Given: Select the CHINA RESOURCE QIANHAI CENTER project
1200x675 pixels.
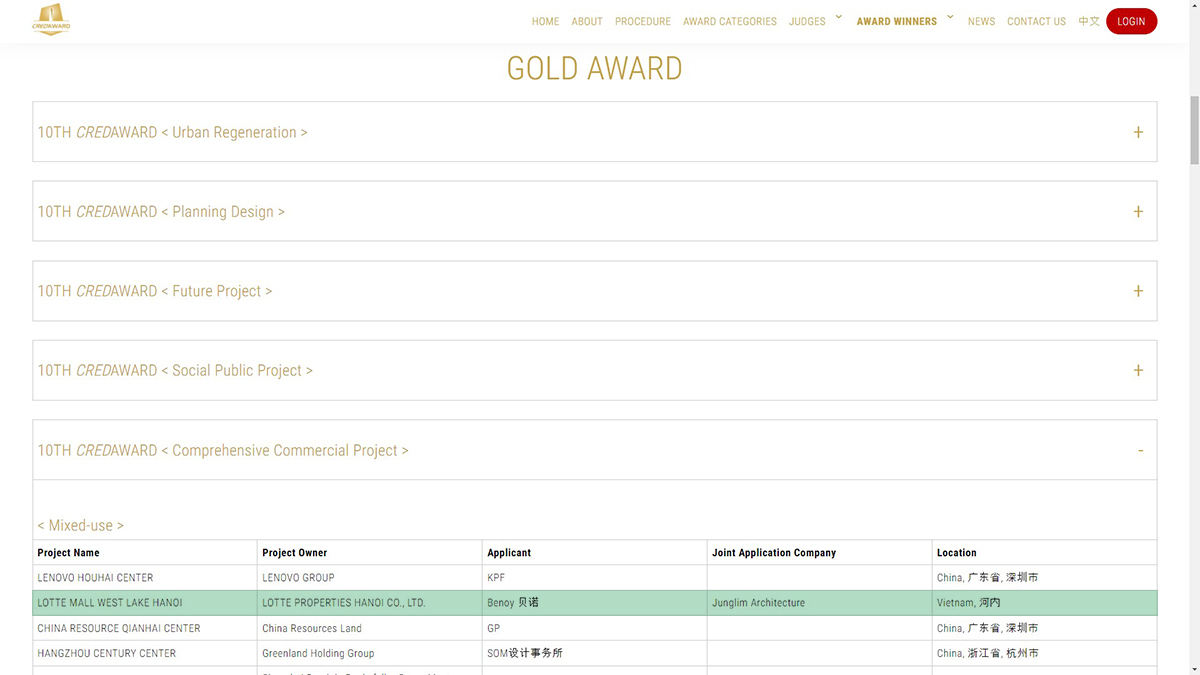Looking at the screenshot, I should pyautogui.click(x=119, y=628).
